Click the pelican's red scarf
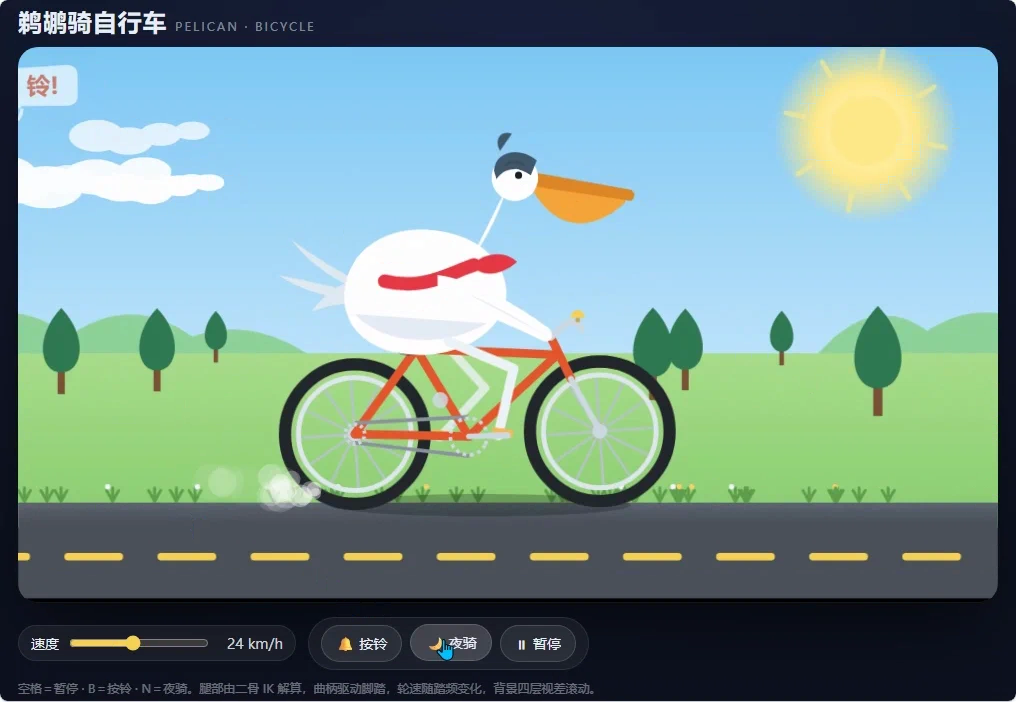The image size is (1016, 702). 446,272
